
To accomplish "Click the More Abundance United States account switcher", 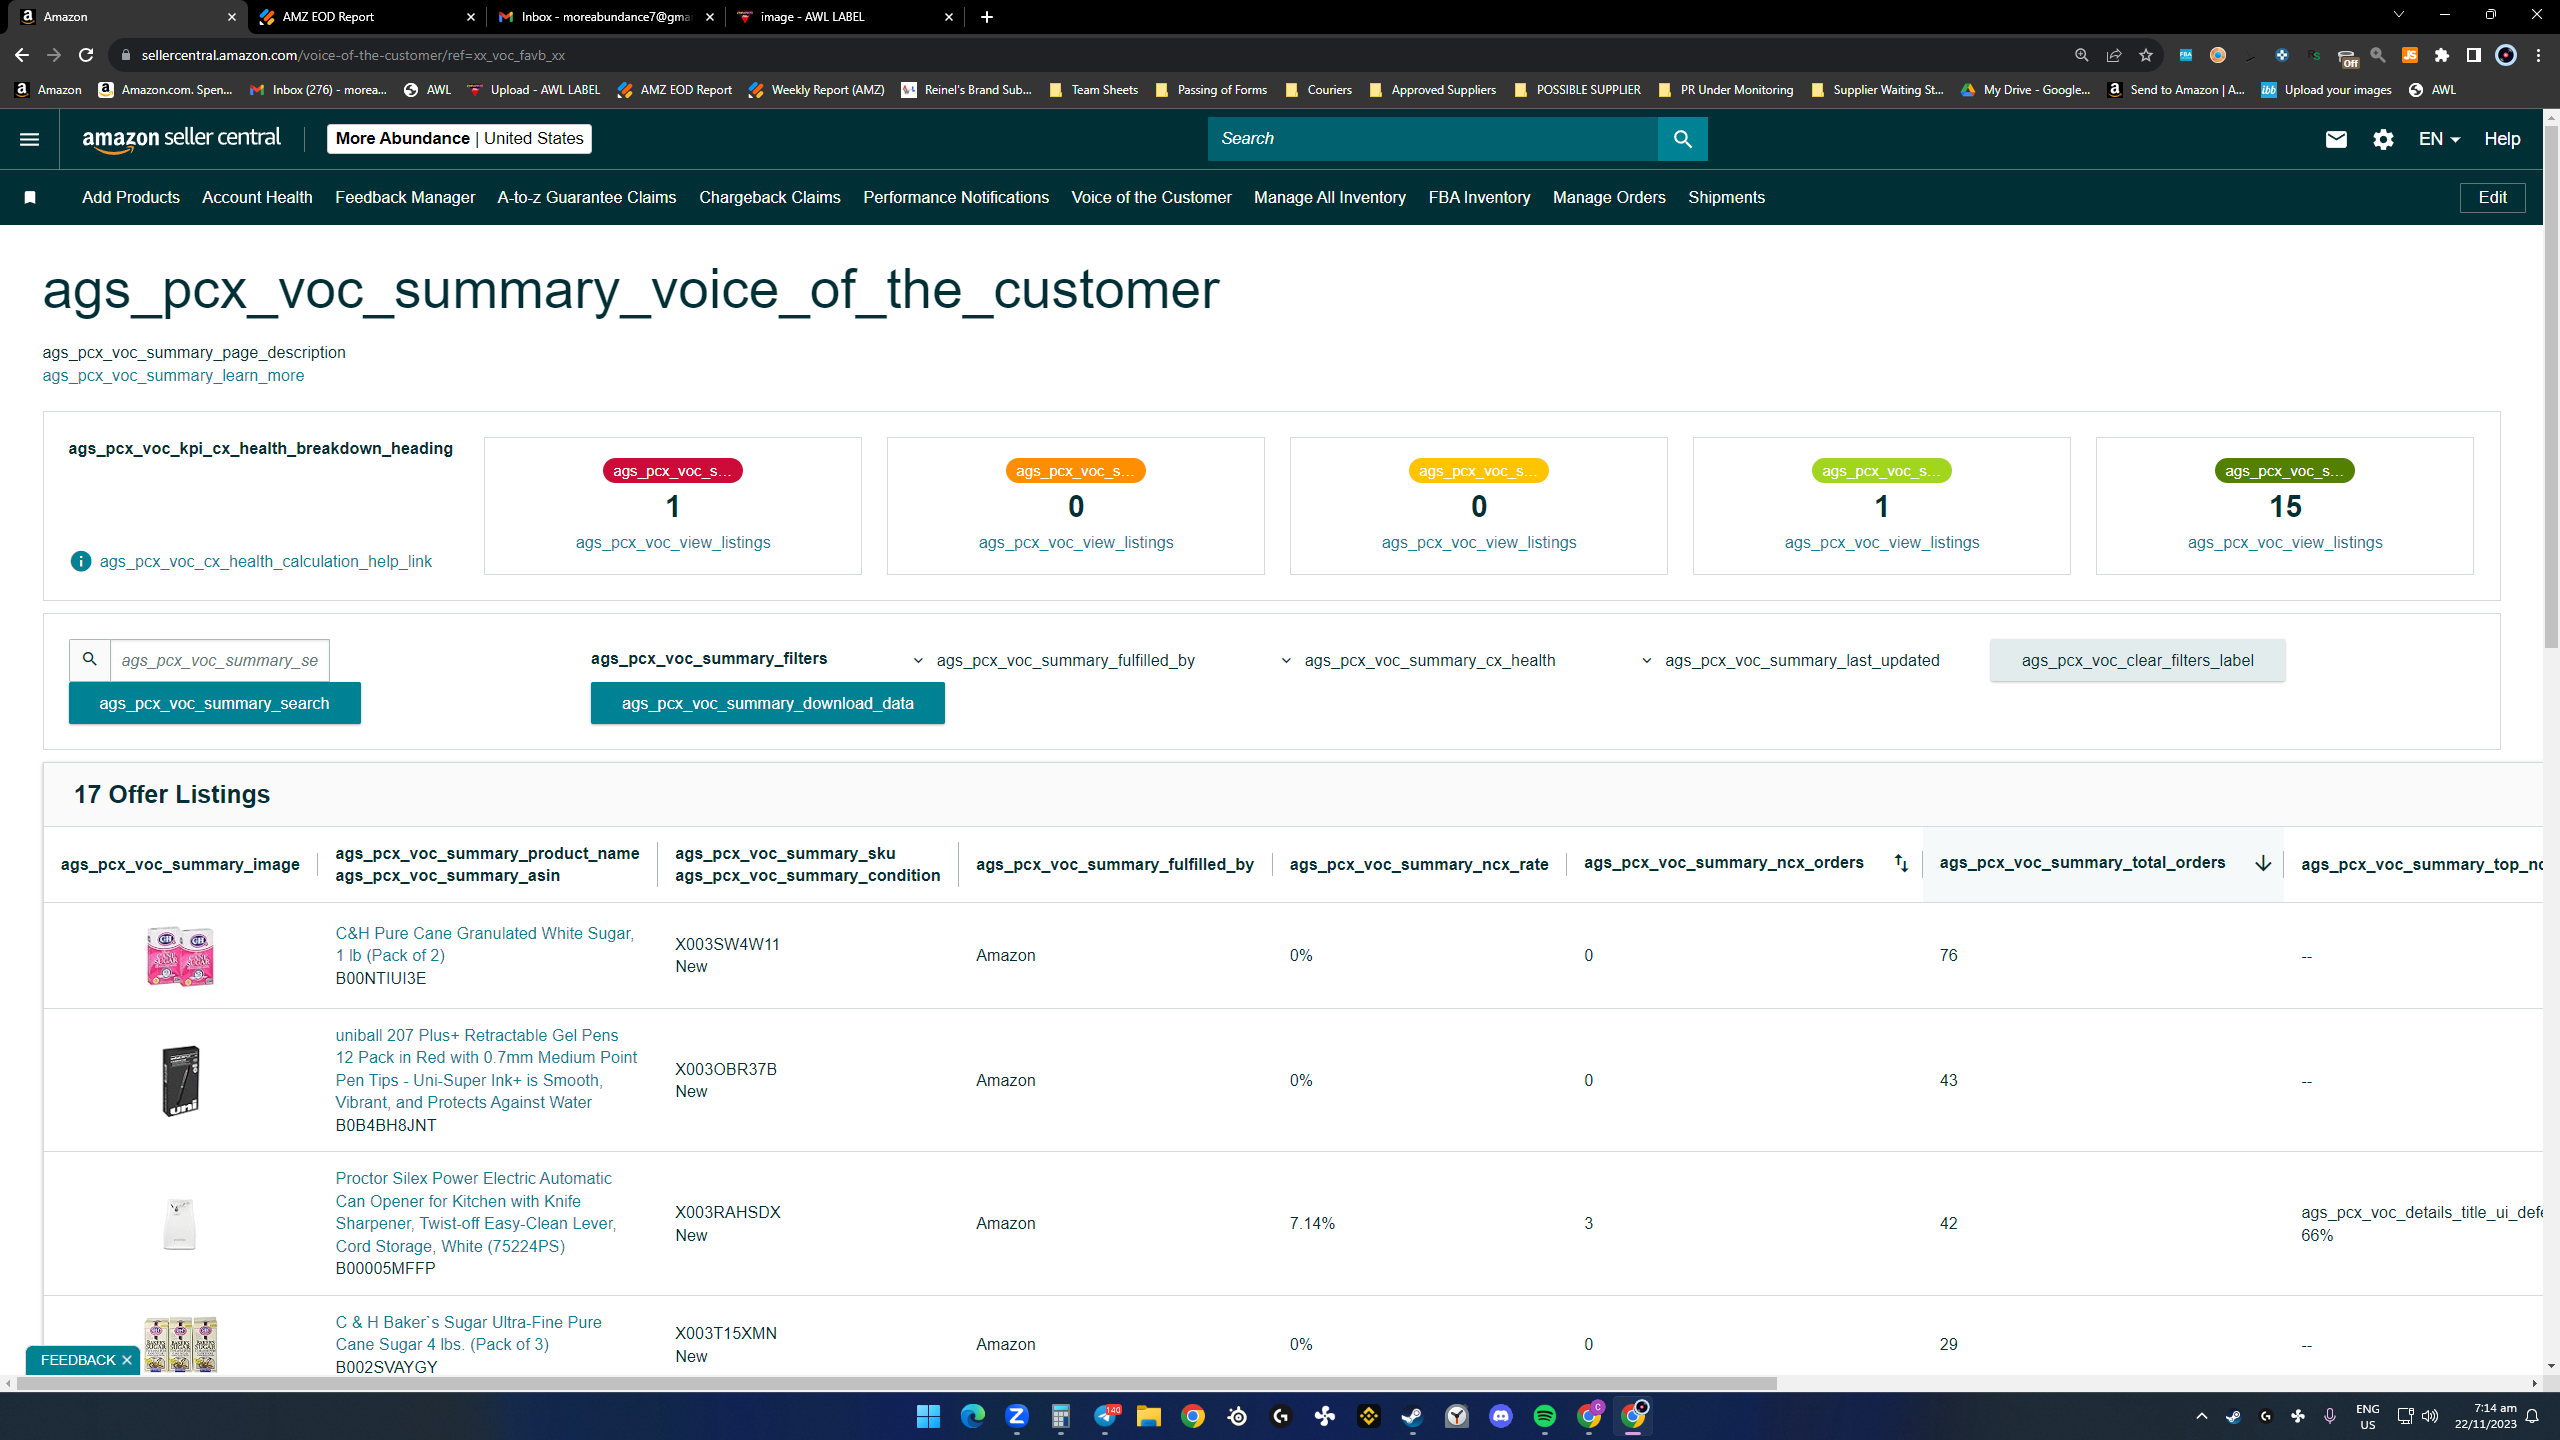I will click(459, 139).
